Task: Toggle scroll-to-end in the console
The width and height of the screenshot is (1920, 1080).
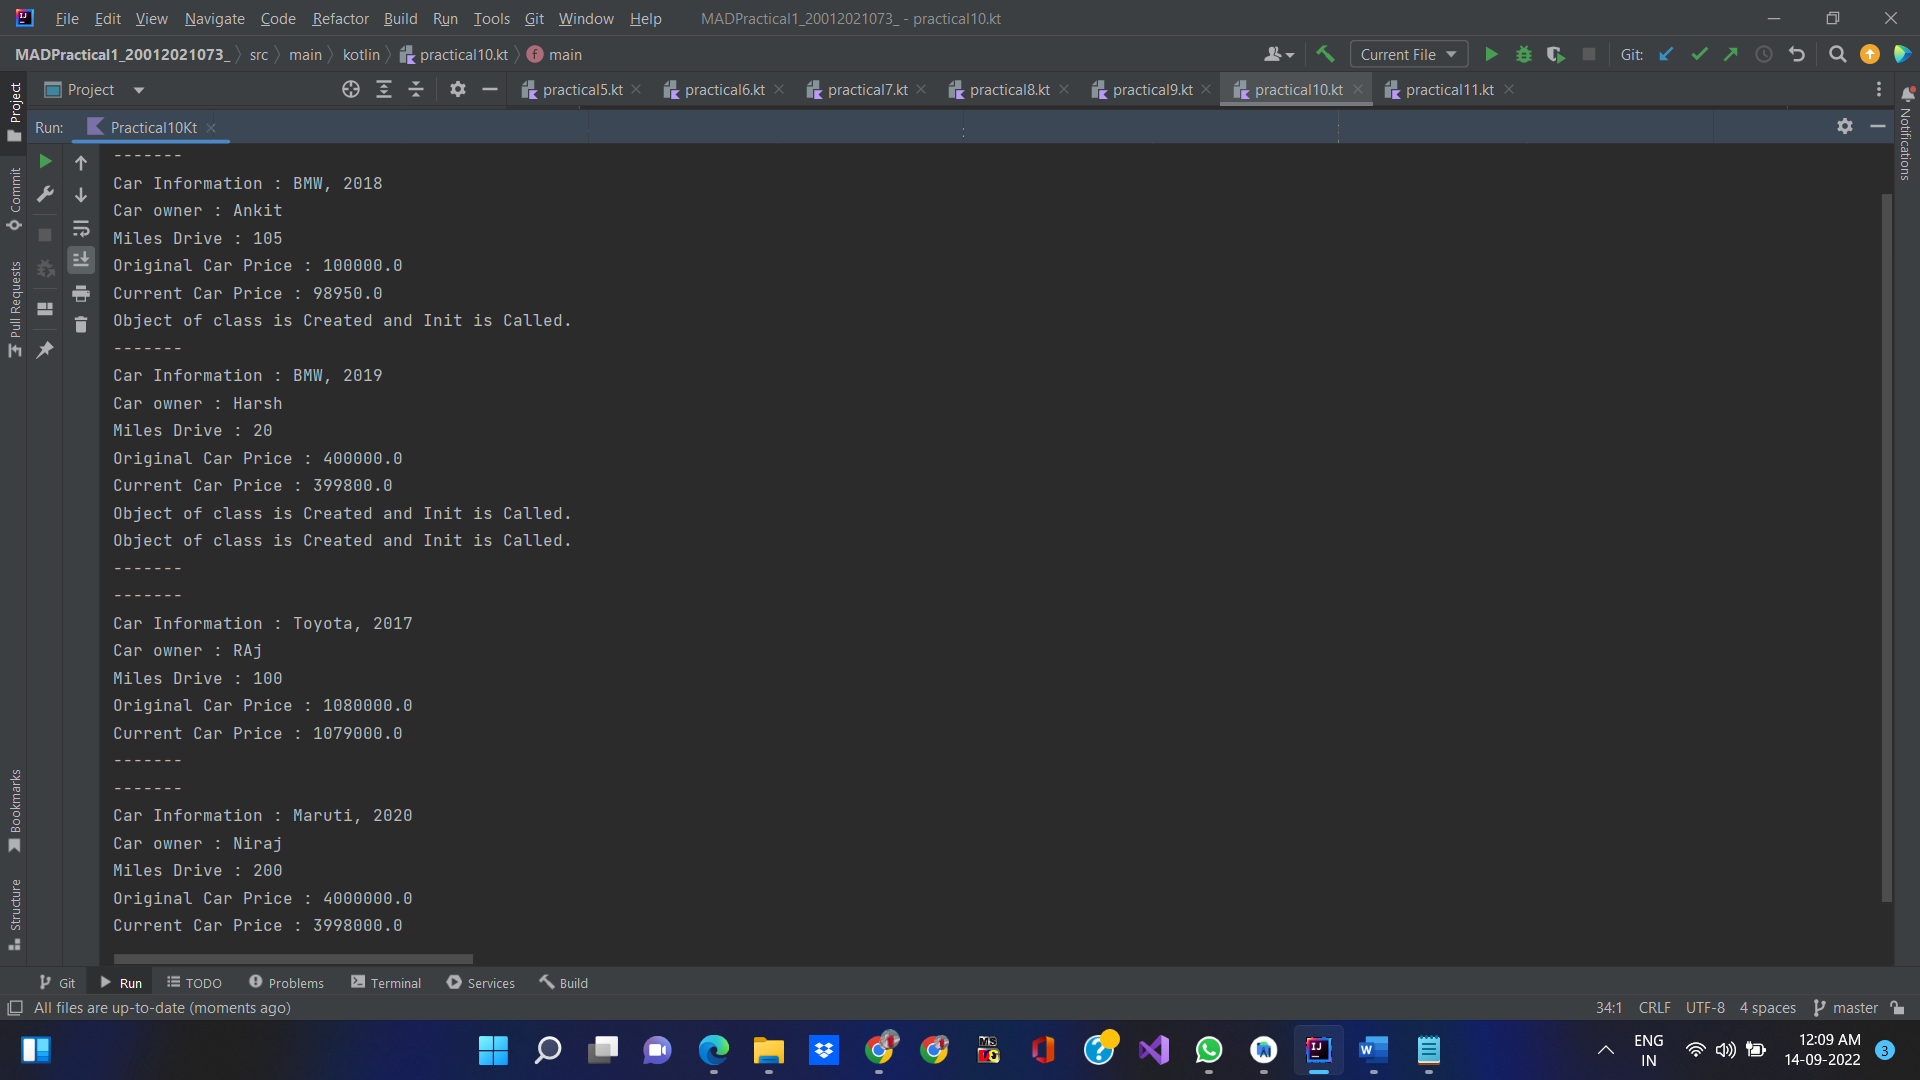Action: point(81,260)
